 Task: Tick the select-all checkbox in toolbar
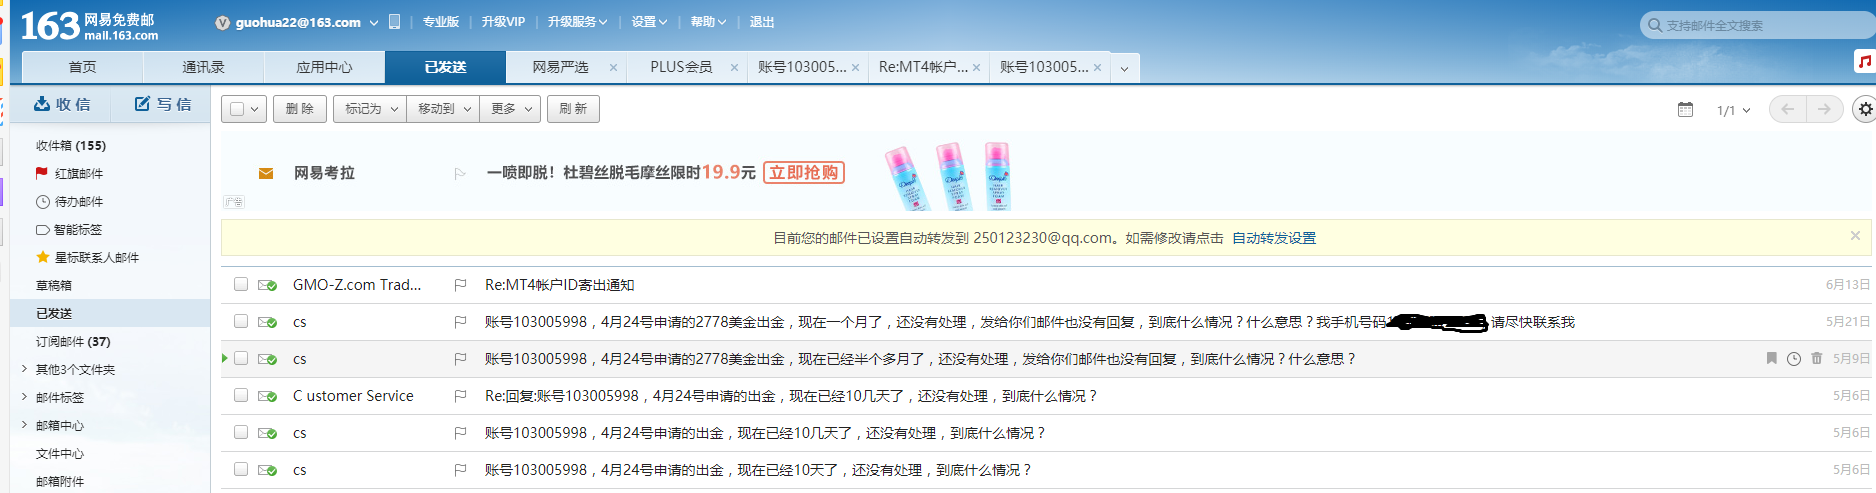(x=237, y=109)
